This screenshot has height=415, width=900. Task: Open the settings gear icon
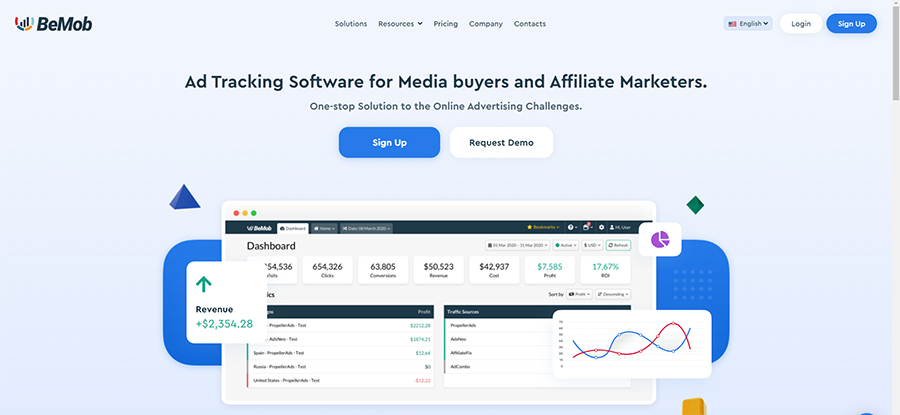pos(601,227)
